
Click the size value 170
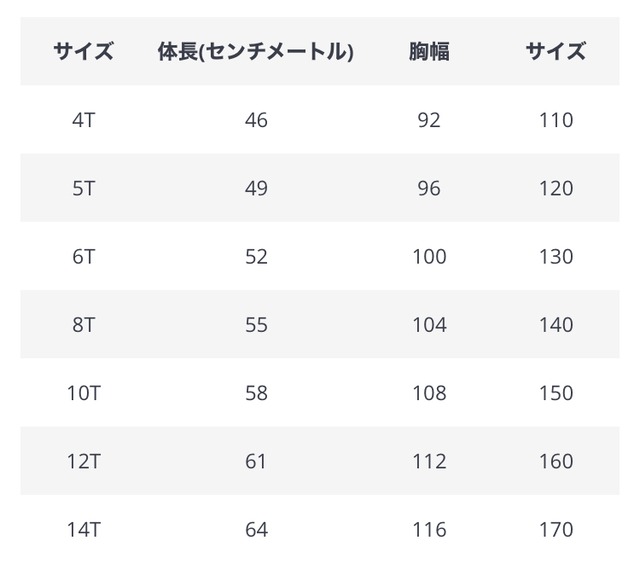point(555,529)
